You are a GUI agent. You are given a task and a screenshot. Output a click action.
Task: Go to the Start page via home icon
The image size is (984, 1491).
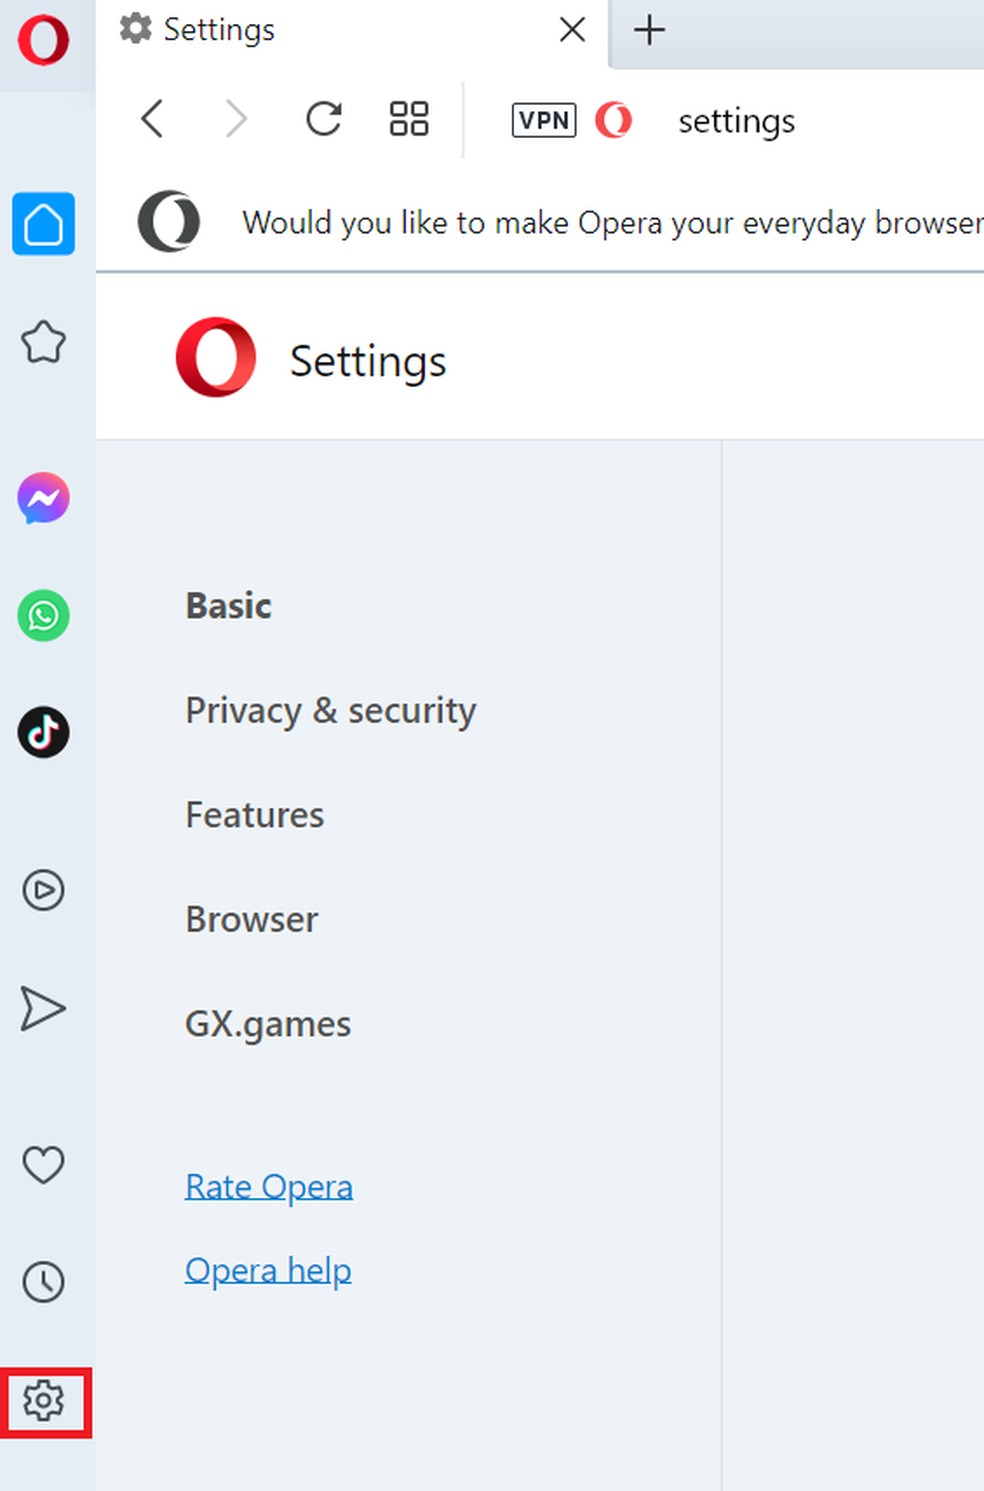(43, 225)
